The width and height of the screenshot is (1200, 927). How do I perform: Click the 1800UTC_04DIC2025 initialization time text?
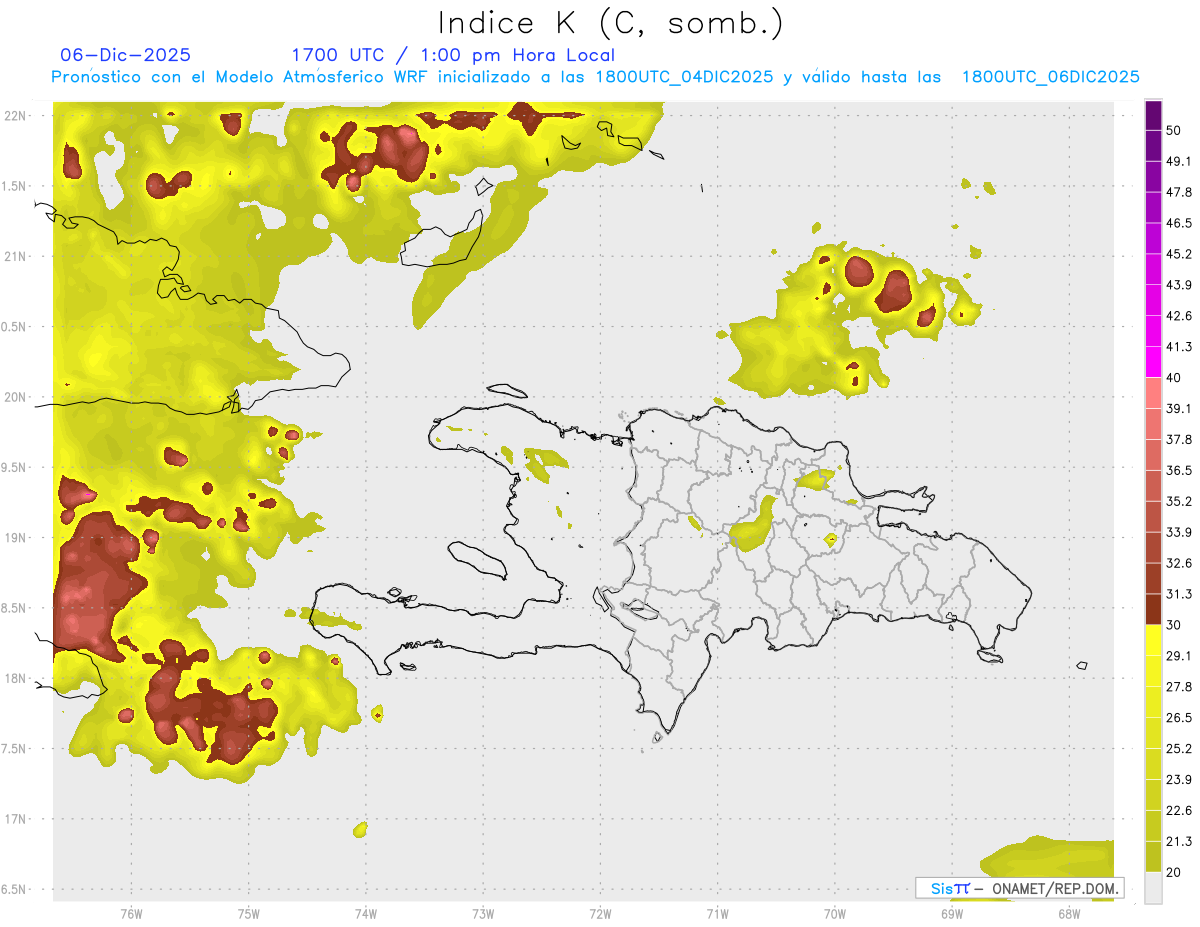pos(684,77)
